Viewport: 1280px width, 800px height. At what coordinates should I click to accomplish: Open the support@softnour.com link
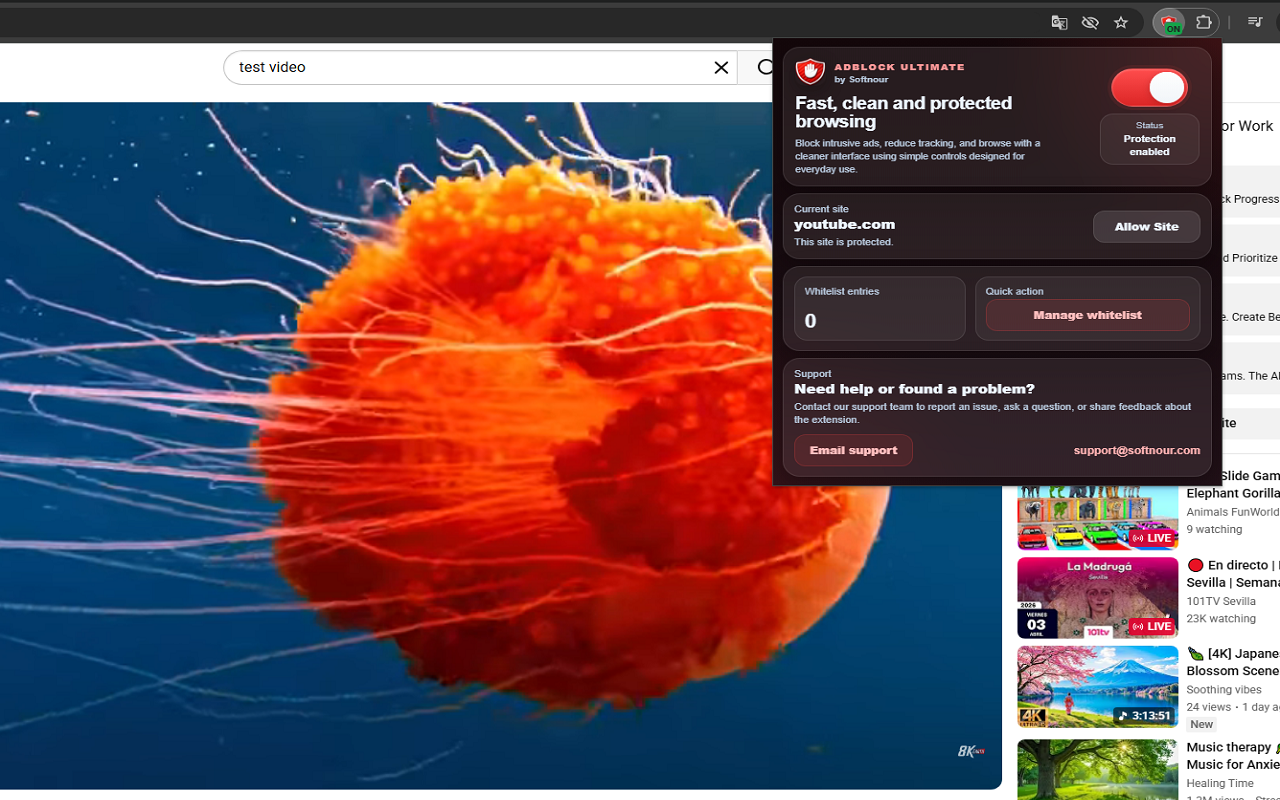(1136, 450)
